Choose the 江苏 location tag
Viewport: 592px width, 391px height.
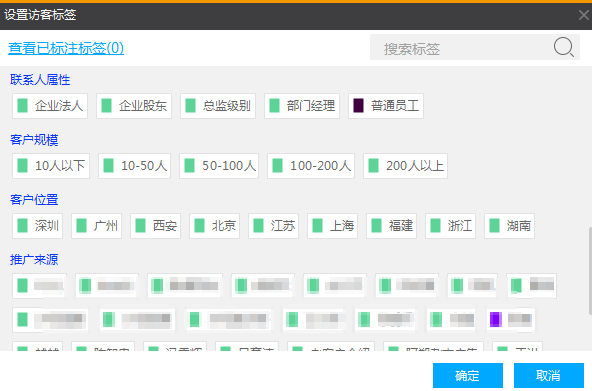273,226
